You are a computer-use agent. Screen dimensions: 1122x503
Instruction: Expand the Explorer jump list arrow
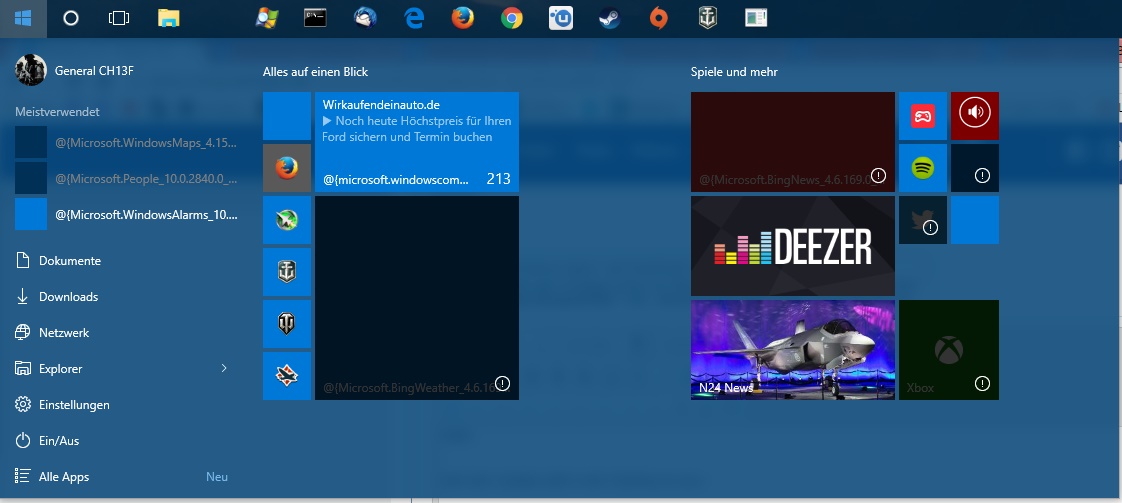[x=224, y=368]
